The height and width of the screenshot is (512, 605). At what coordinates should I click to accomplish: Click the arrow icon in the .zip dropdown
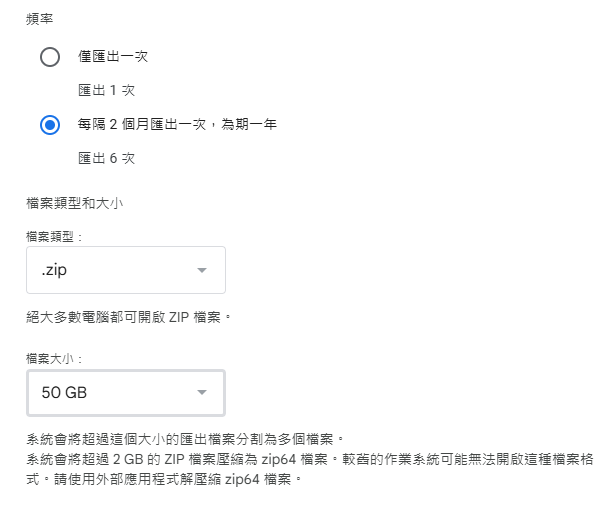(202, 271)
